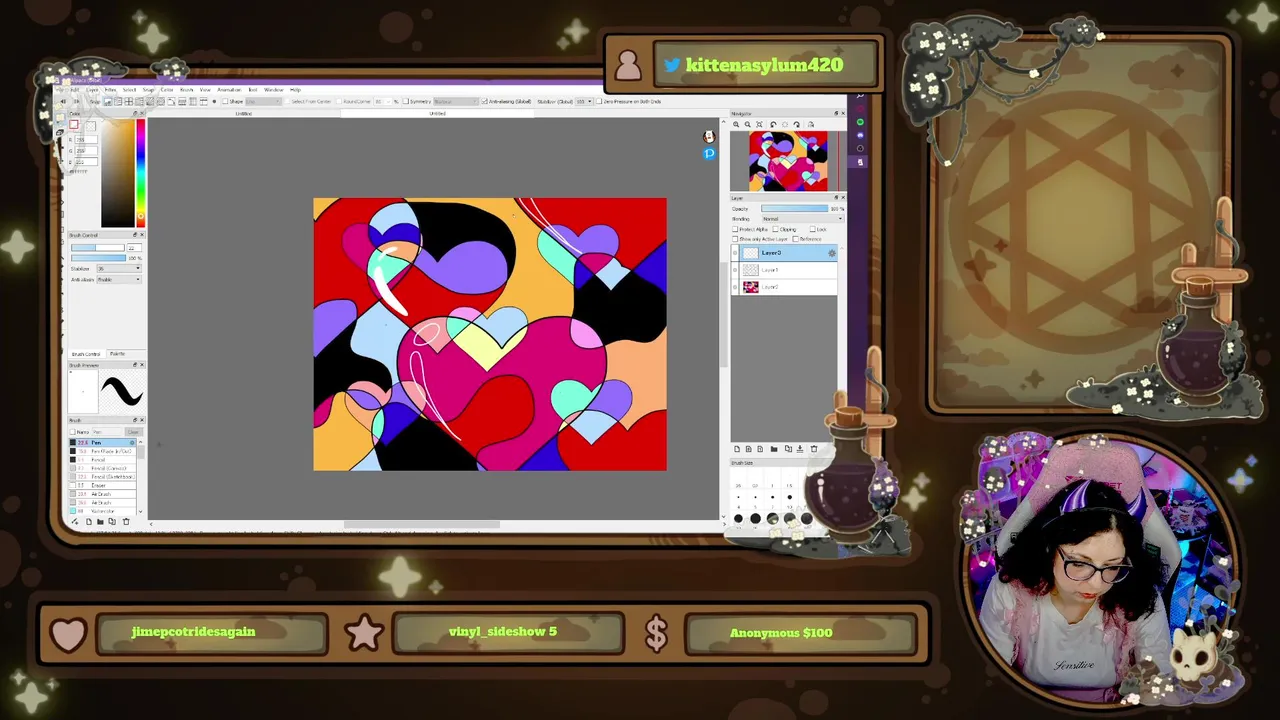
Task: Click the circle snap icon
Action: tap(161, 102)
